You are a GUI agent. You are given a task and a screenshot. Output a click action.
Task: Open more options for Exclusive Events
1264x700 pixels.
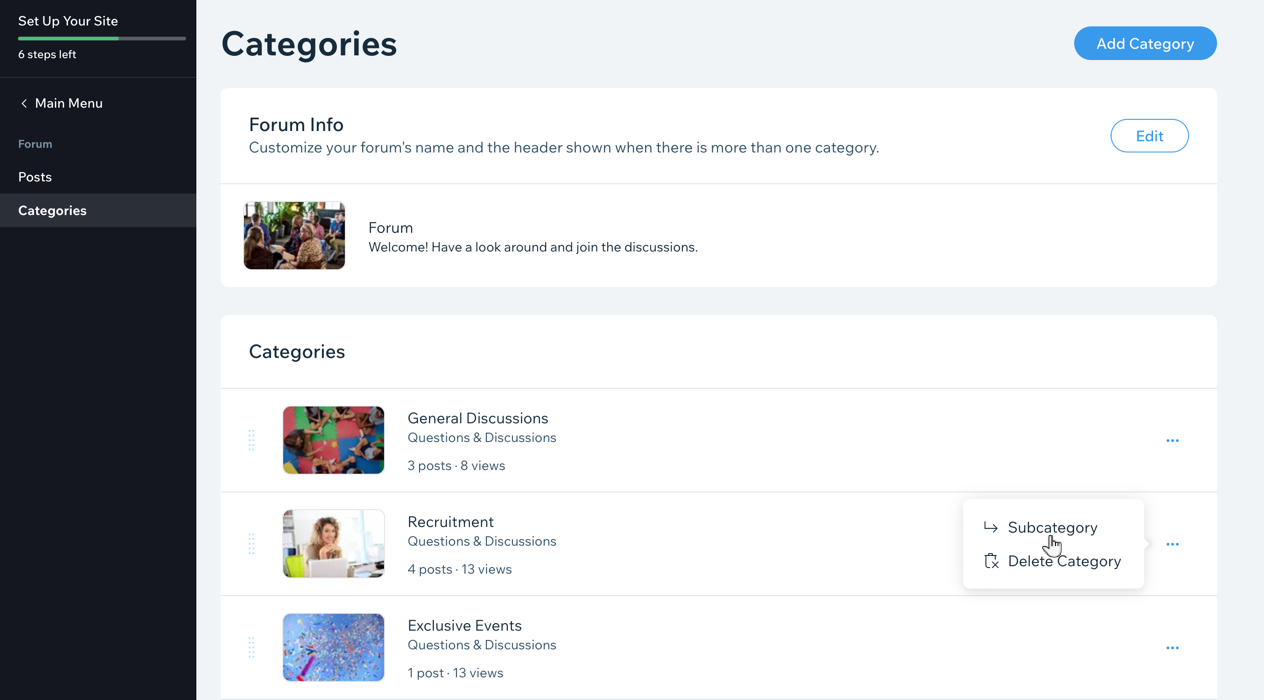1172,648
